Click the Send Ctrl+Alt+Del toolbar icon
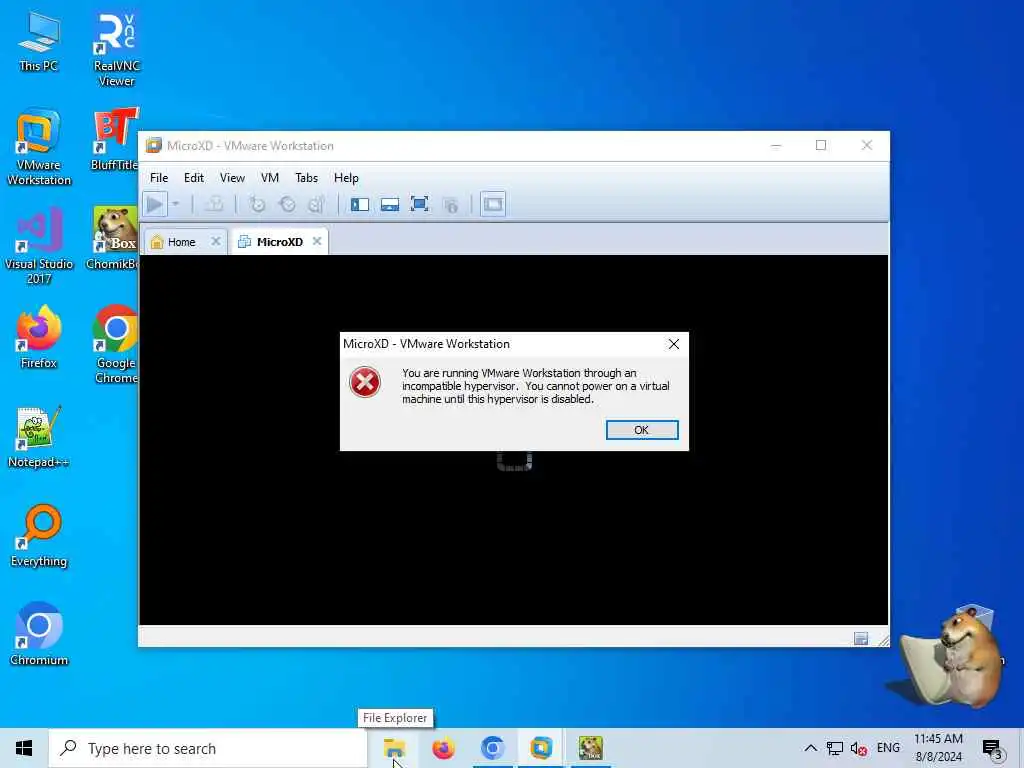 (x=214, y=204)
